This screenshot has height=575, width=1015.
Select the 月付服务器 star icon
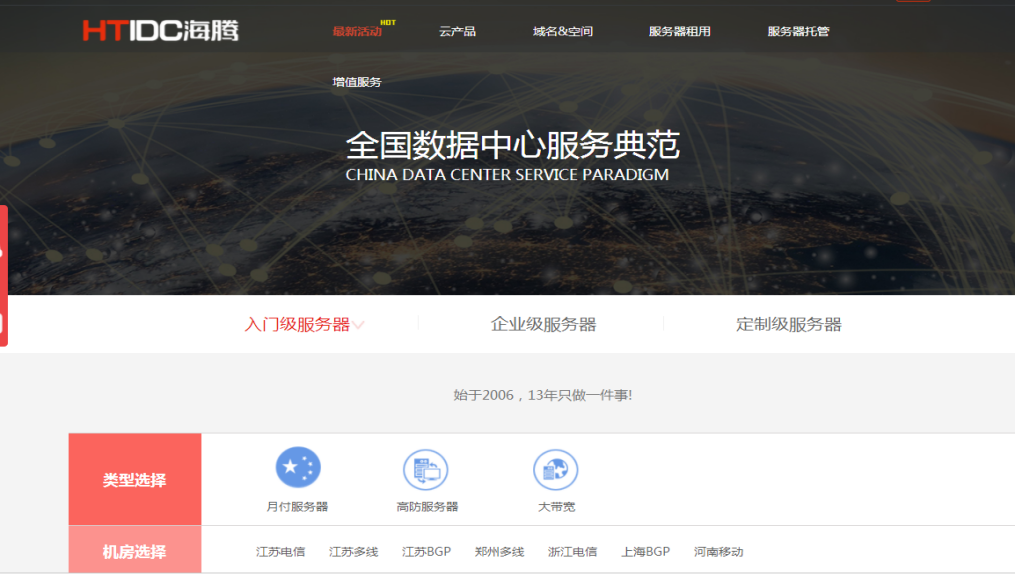[x=298, y=468]
